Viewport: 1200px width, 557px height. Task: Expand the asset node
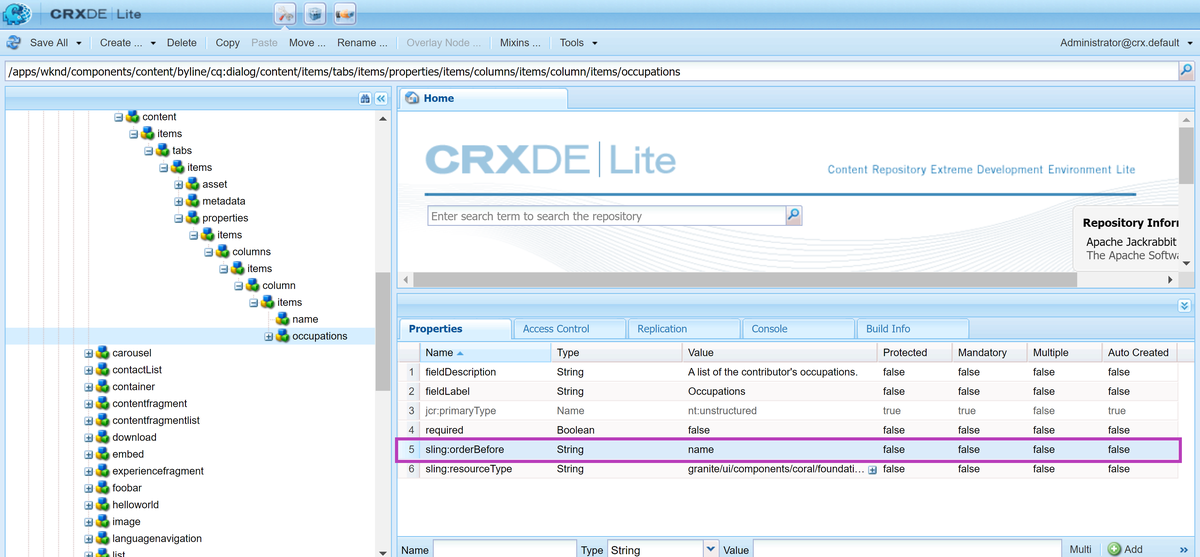click(x=179, y=184)
